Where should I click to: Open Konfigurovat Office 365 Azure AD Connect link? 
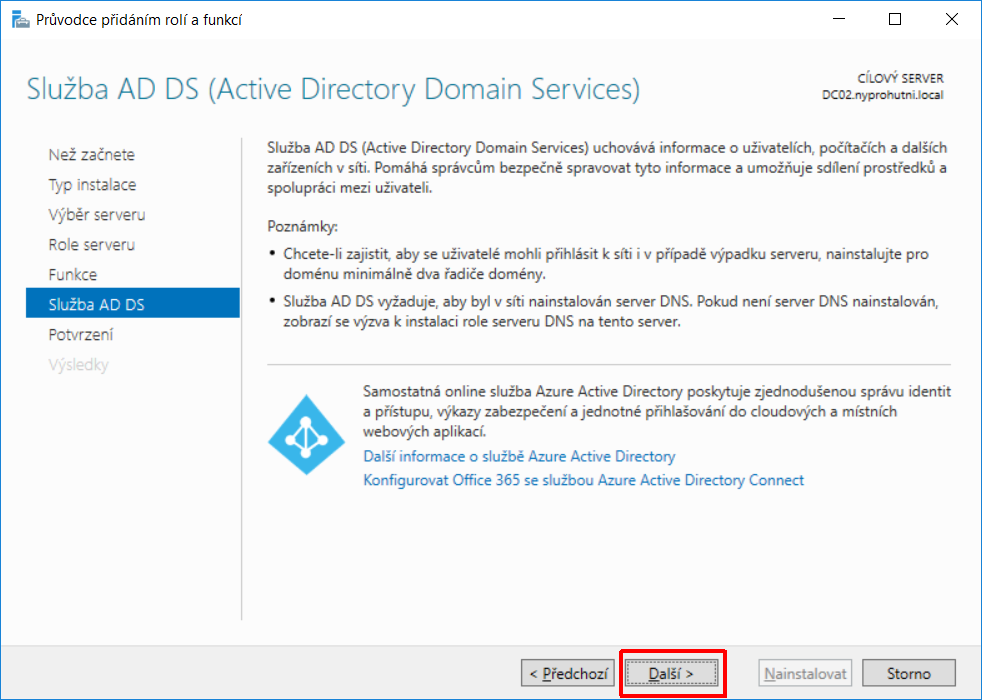[x=584, y=480]
